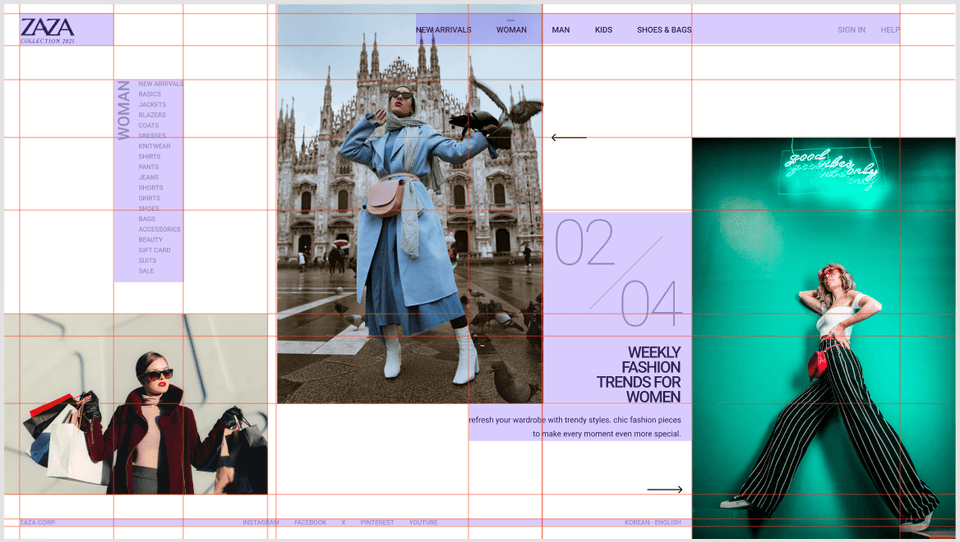Select MAN in the top navigation
This screenshot has height=542, width=960.
click(x=561, y=29)
